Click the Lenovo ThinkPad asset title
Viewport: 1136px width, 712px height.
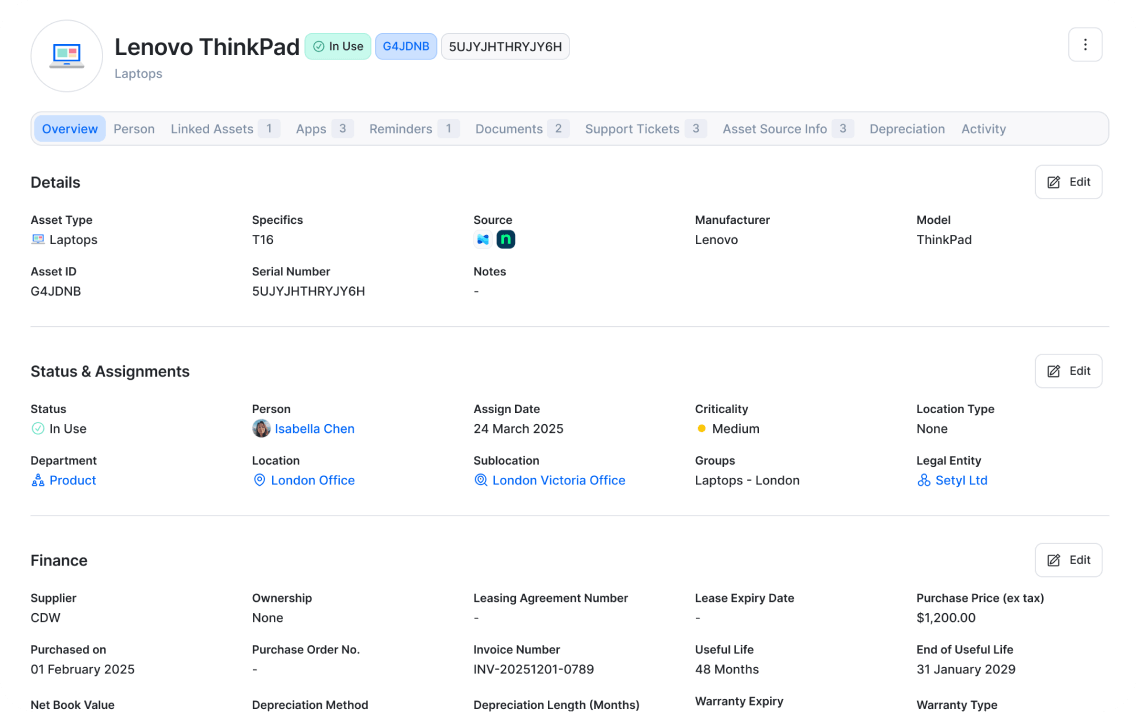[206, 46]
